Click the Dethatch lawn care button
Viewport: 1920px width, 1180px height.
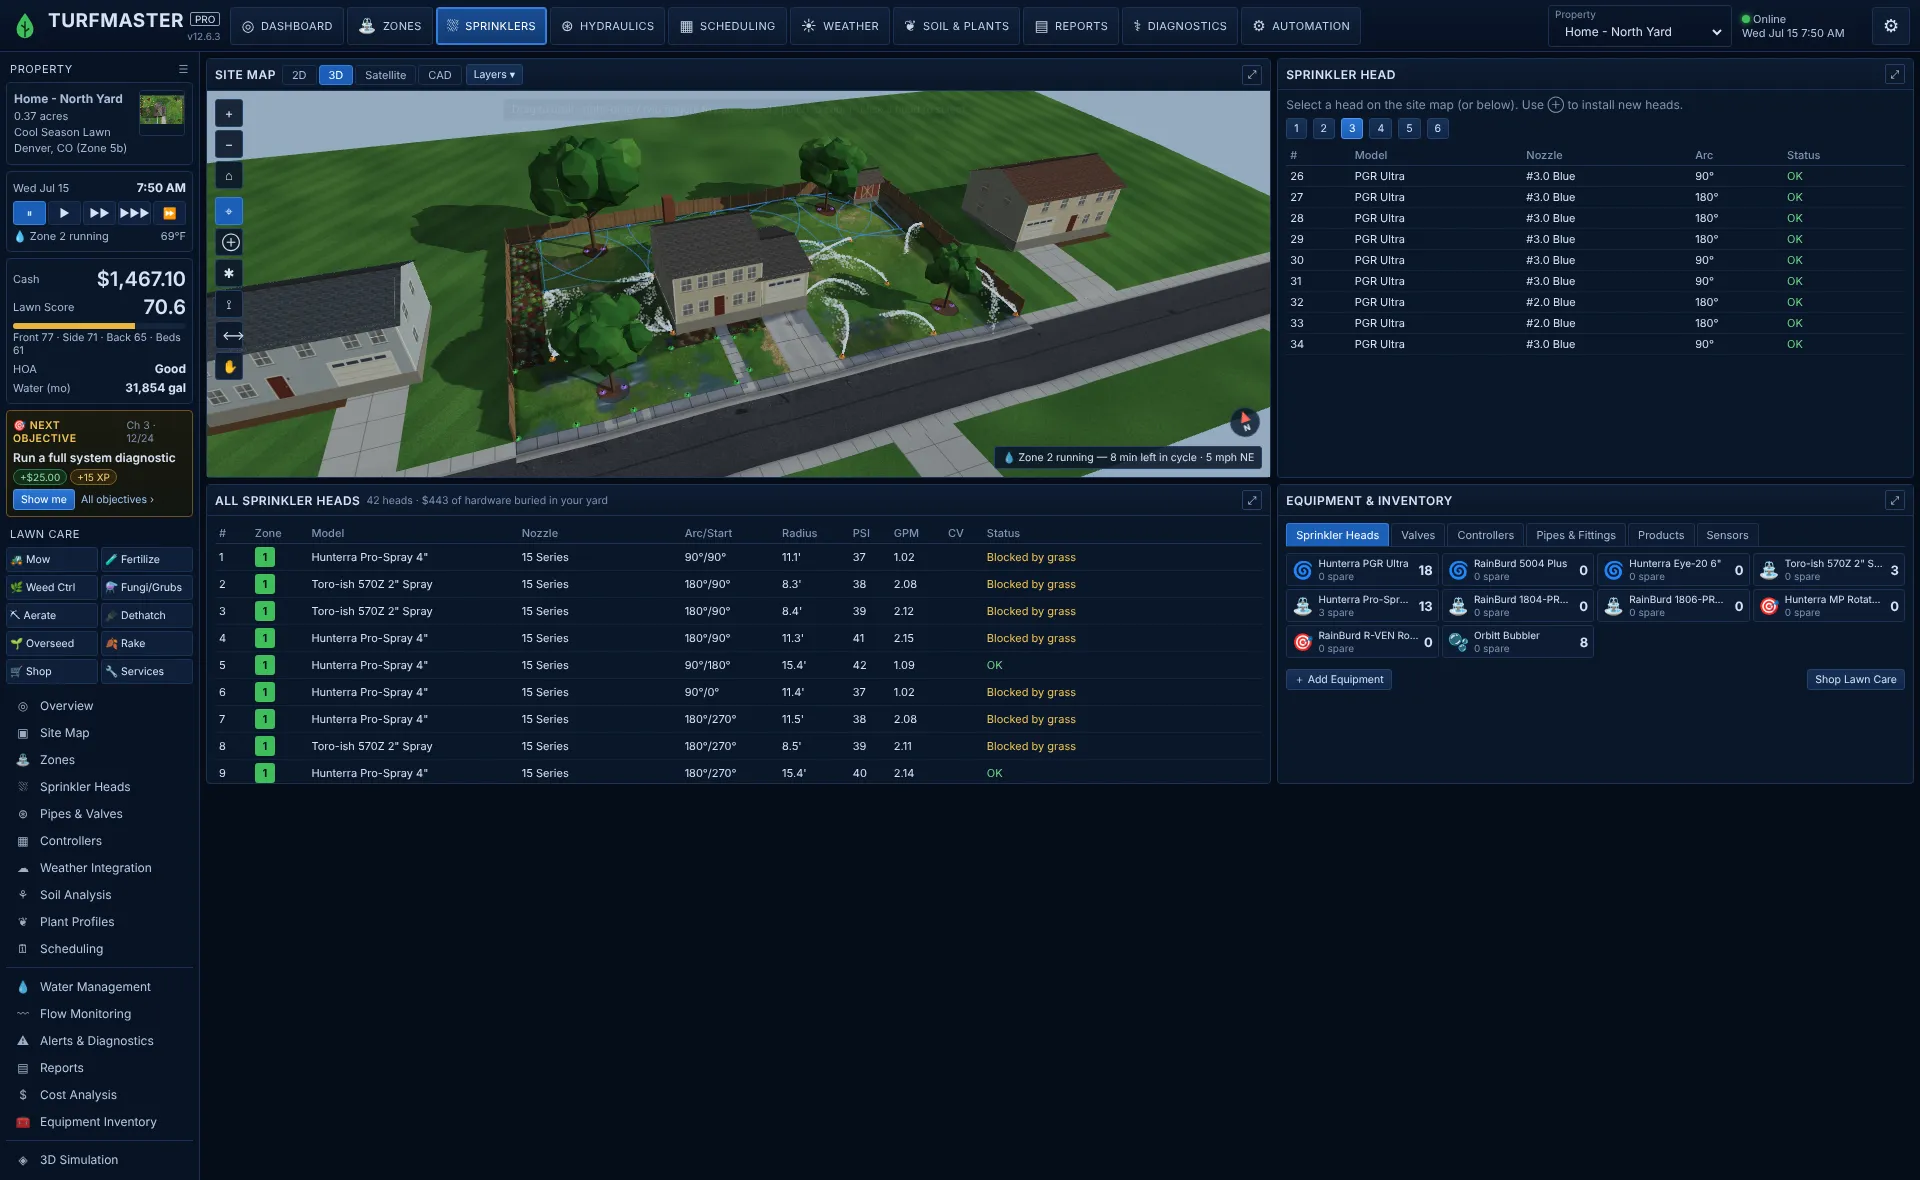[147, 616]
